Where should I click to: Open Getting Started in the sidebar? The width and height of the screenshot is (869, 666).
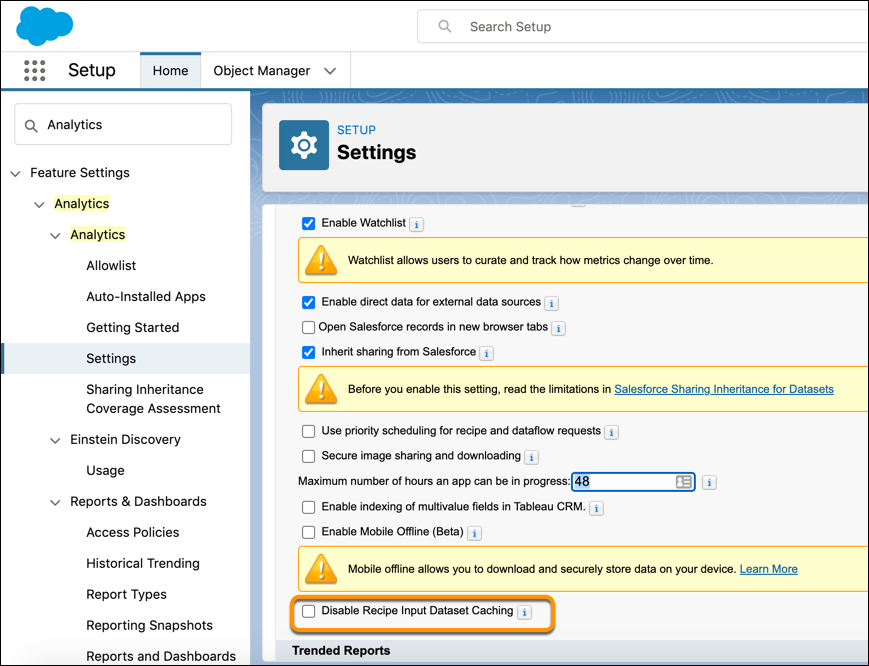(132, 327)
